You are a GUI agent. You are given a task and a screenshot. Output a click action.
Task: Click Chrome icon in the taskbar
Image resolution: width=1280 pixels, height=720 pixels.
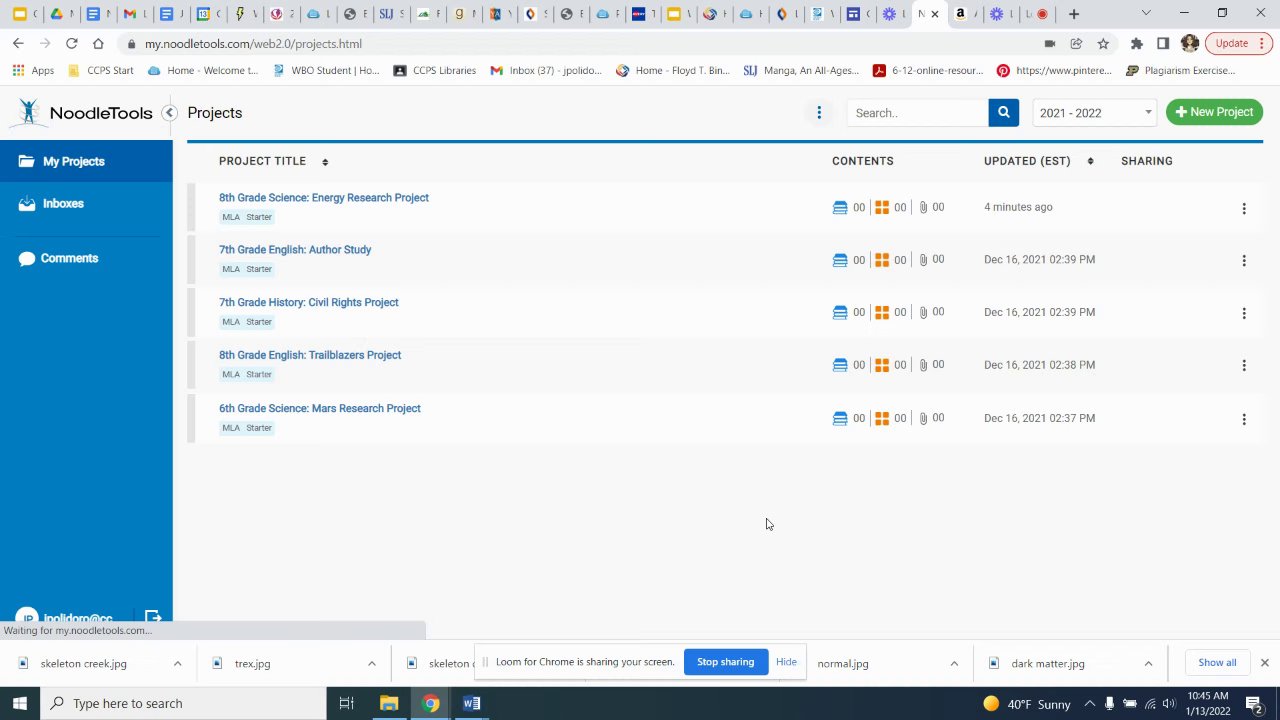(430, 703)
